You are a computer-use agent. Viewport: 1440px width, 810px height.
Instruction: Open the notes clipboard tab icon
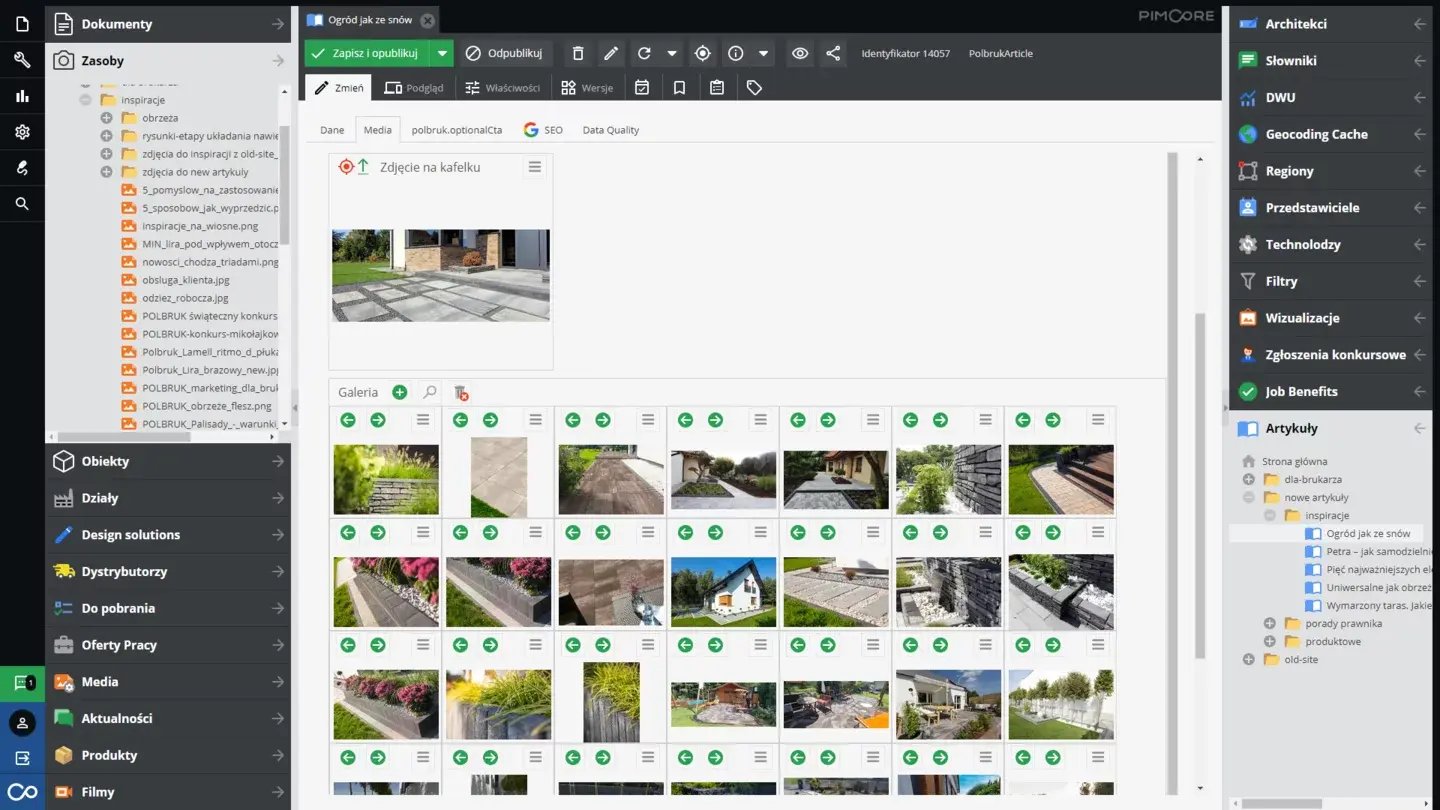[x=717, y=88]
